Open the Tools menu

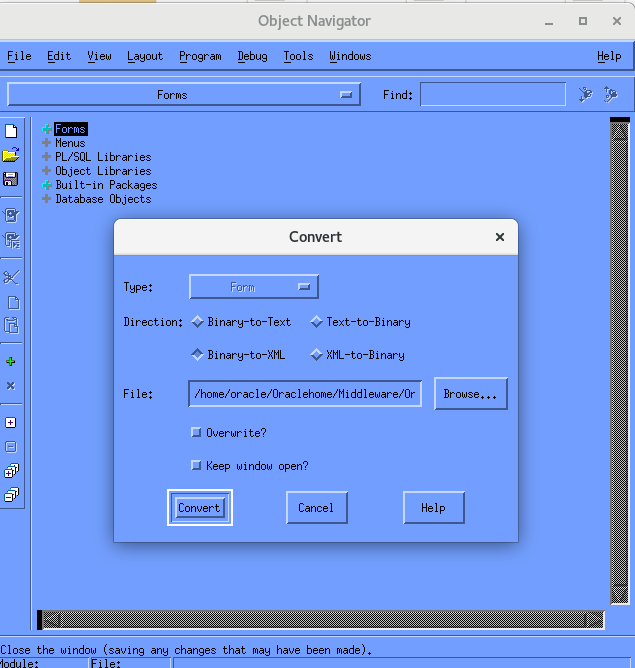298,56
